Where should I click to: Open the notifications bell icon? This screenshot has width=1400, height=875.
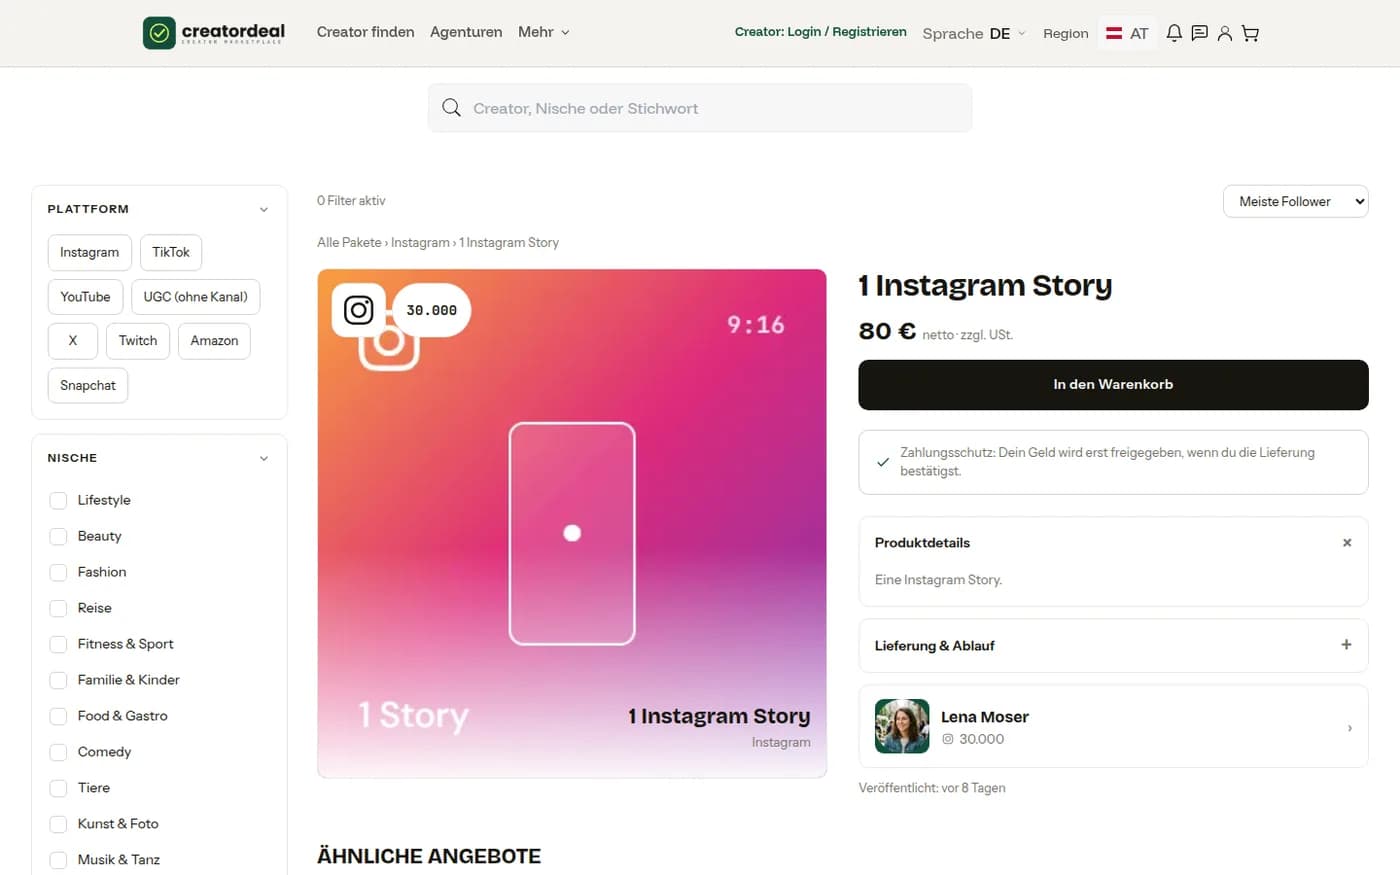point(1174,33)
